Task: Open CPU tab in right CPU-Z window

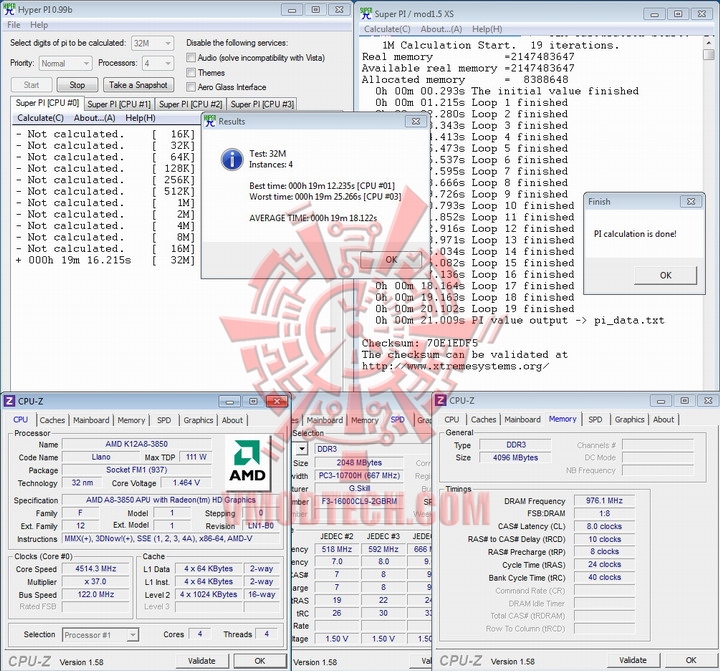Action: click(451, 419)
